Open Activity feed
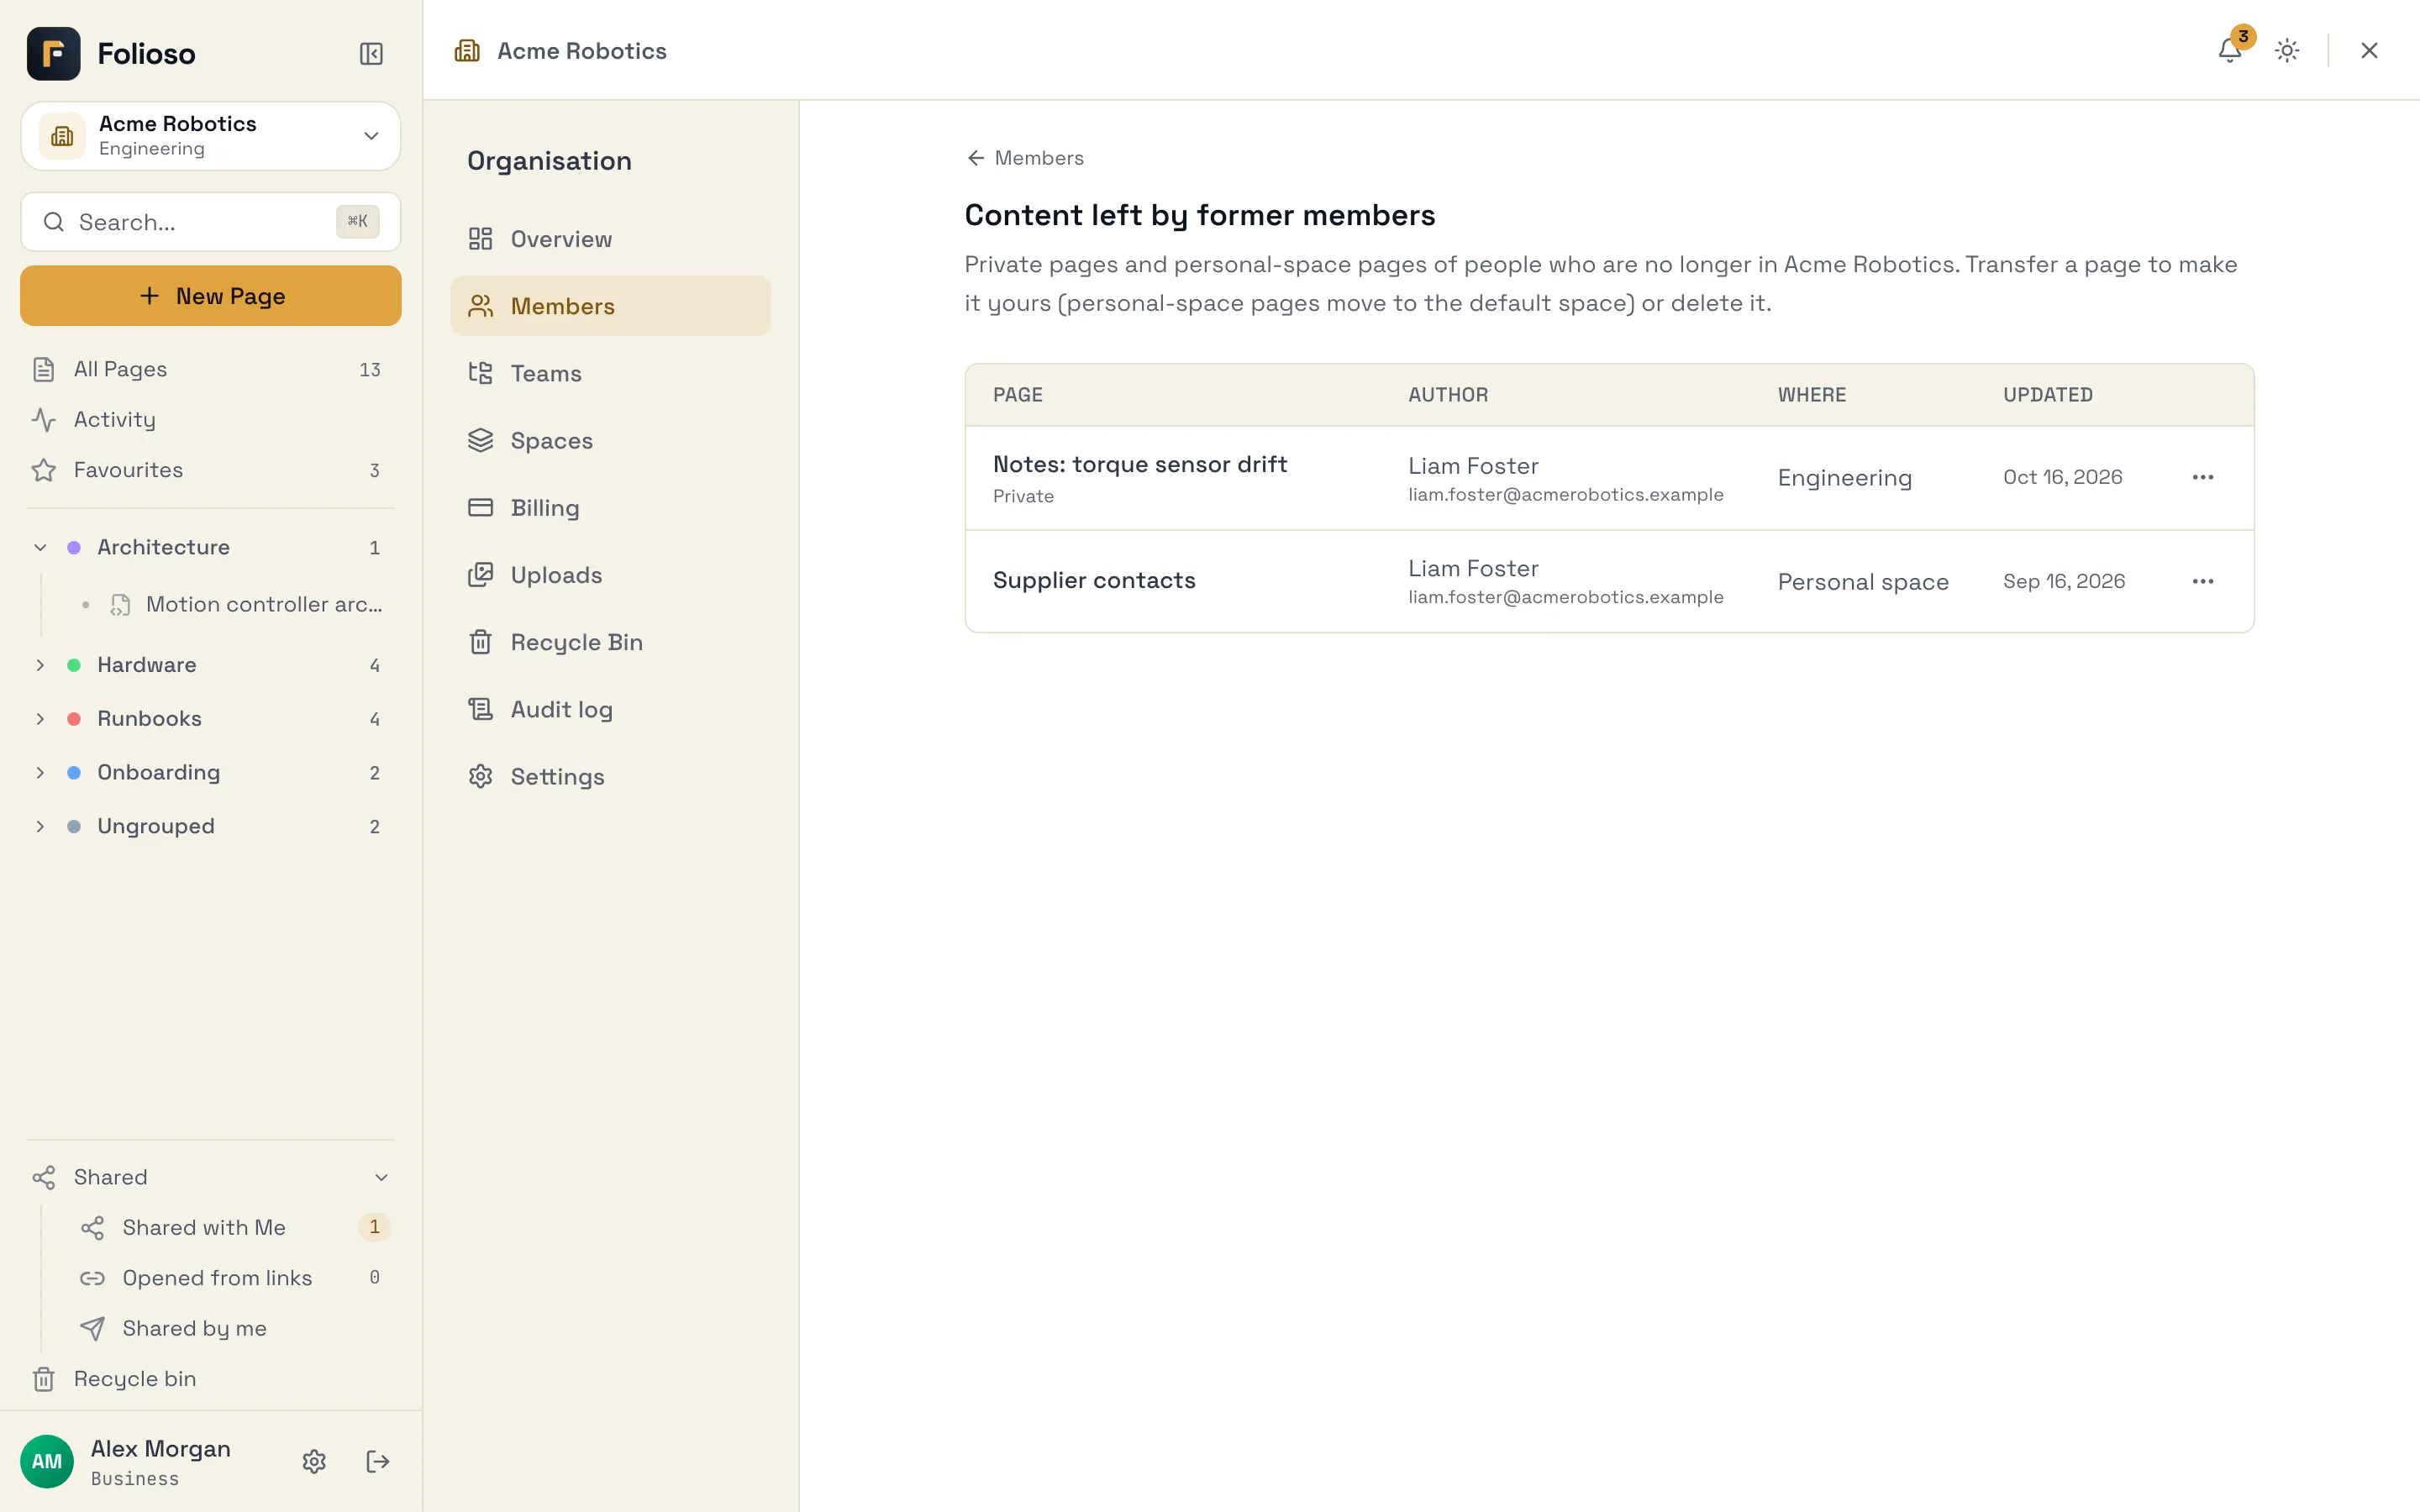The height and width of the screenshot is (1512, 2420). coord(211,419)
